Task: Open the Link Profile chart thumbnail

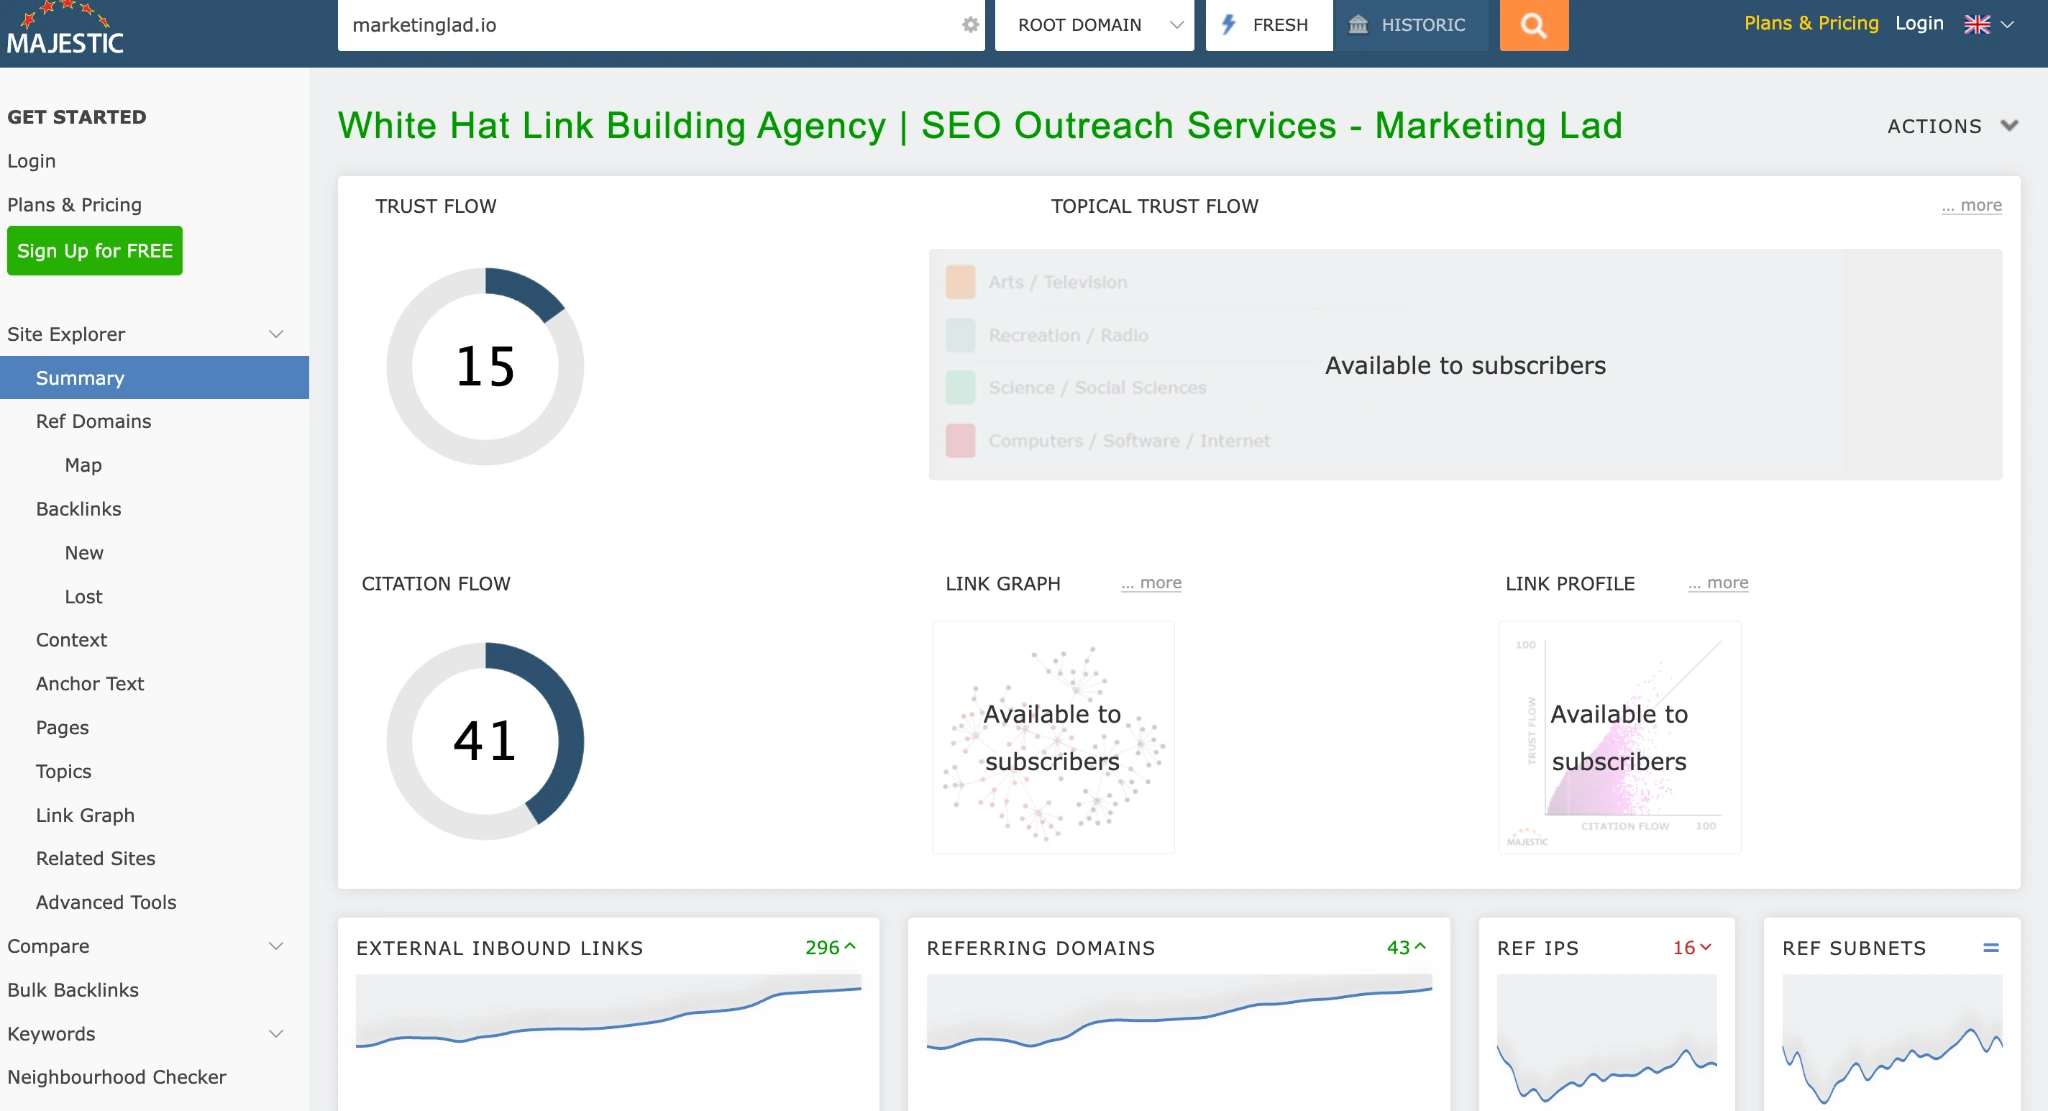Action: (1620, 737)
